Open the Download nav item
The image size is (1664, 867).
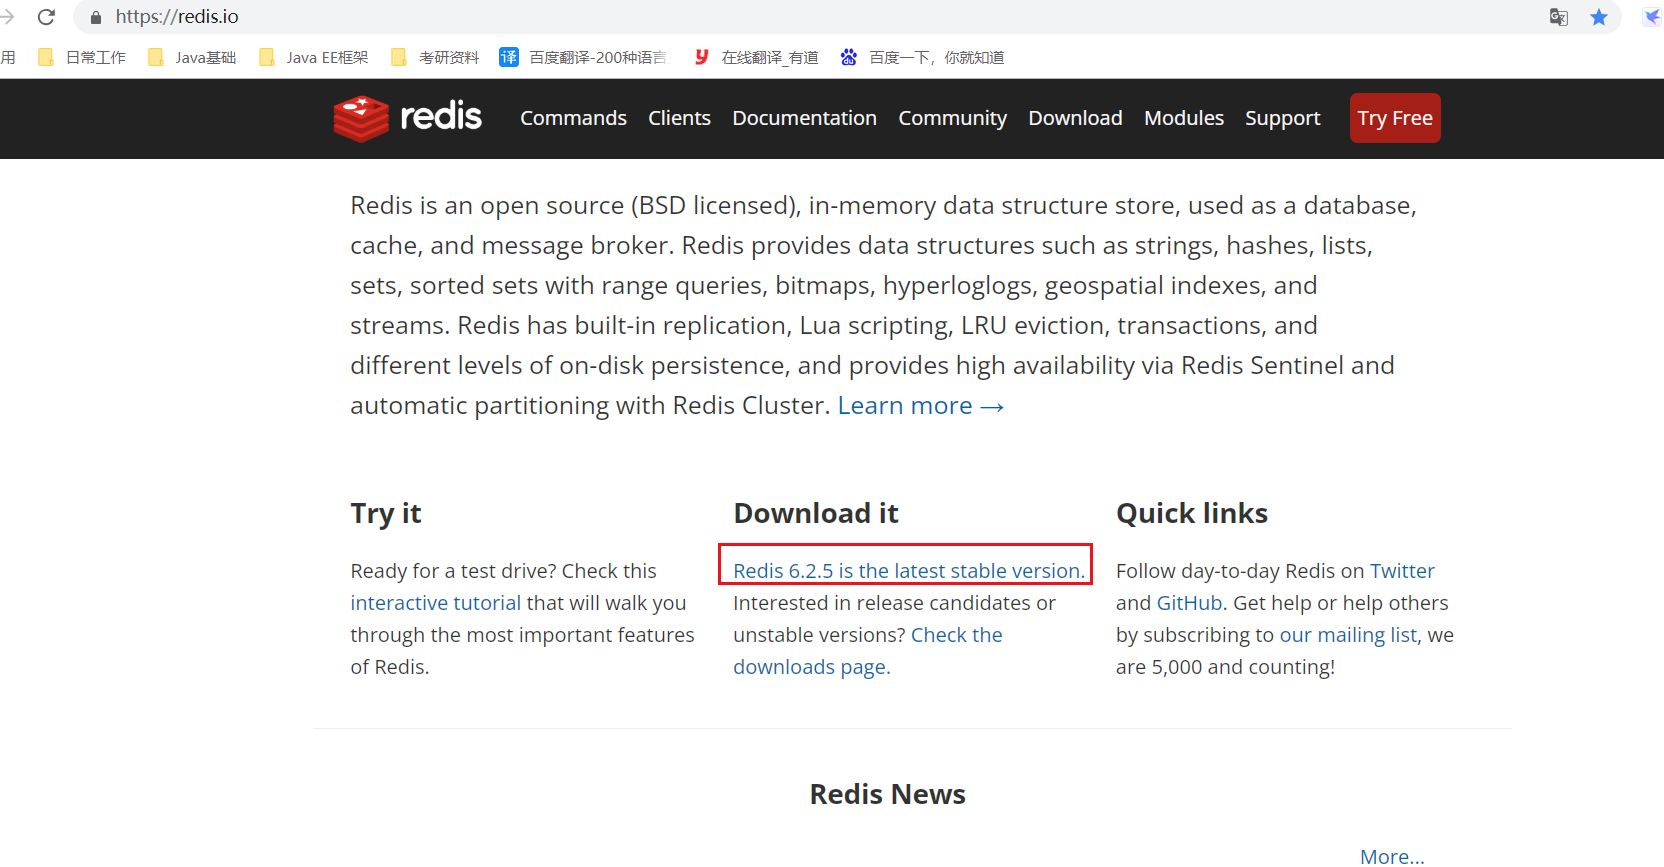[1075, 118]
